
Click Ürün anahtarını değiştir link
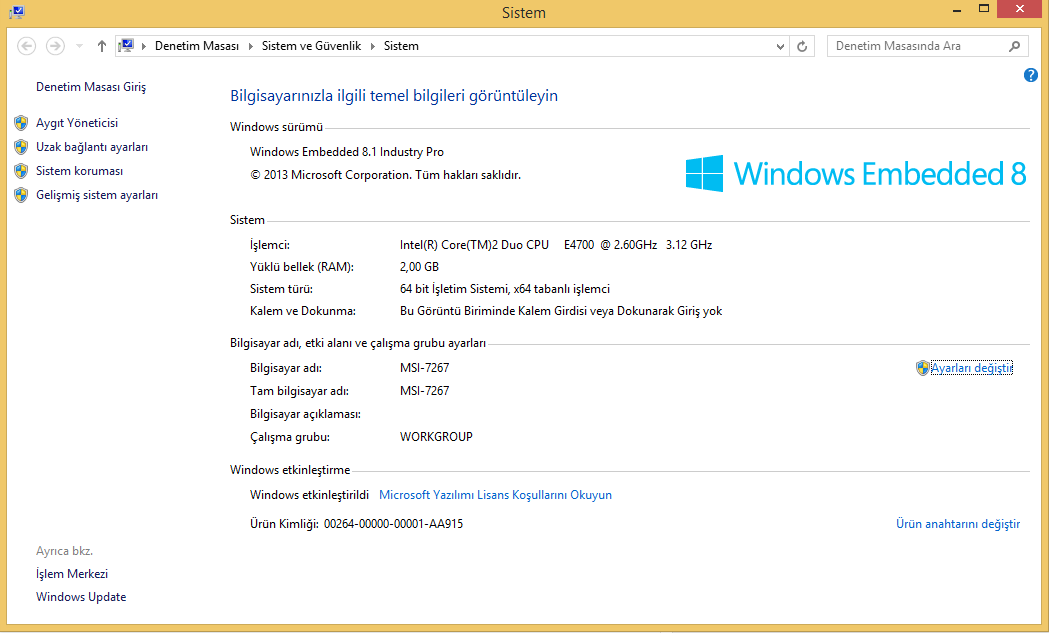click(x=958, y=523)
